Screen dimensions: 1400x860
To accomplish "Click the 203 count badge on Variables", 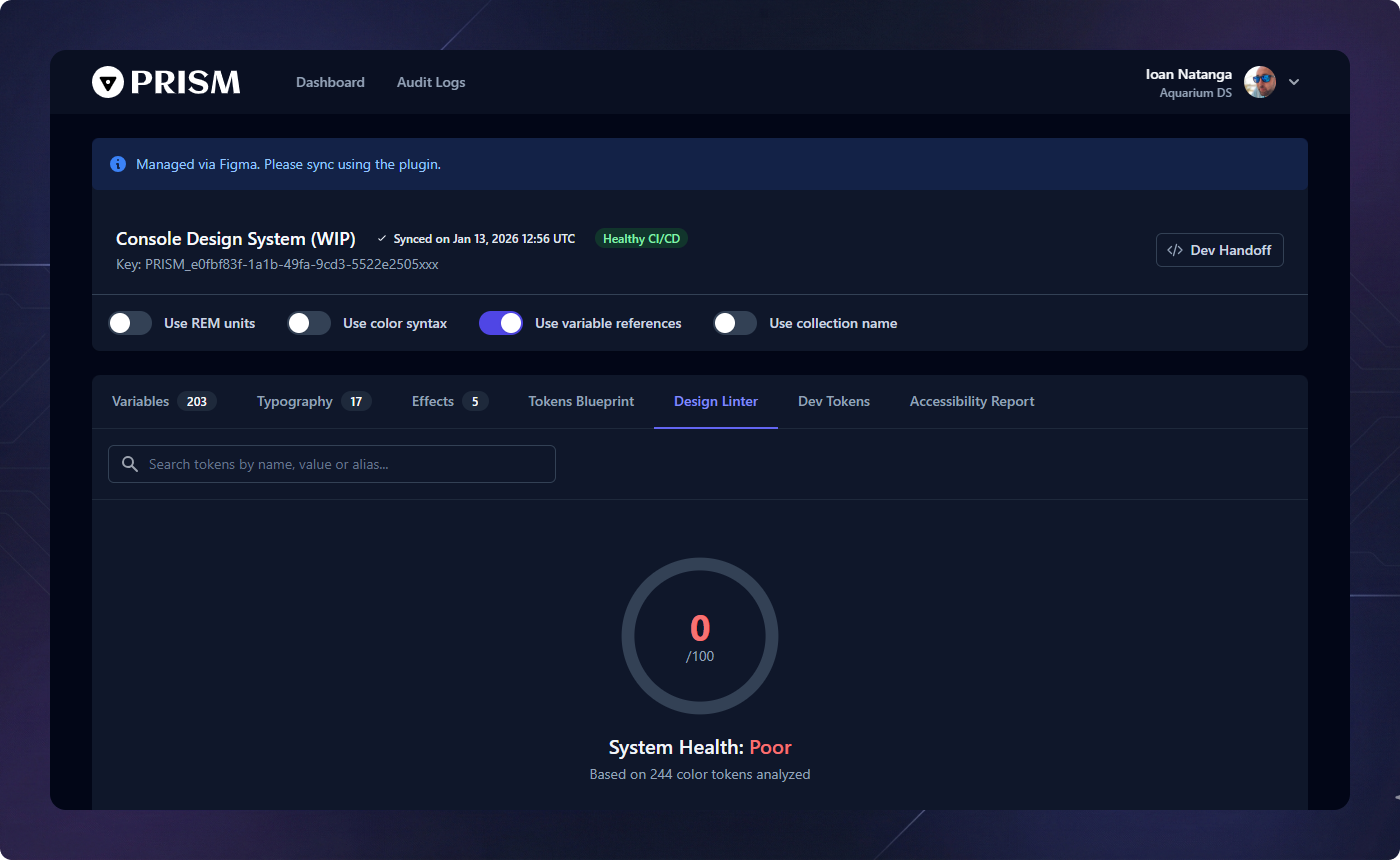I will (x=196, y=400).
